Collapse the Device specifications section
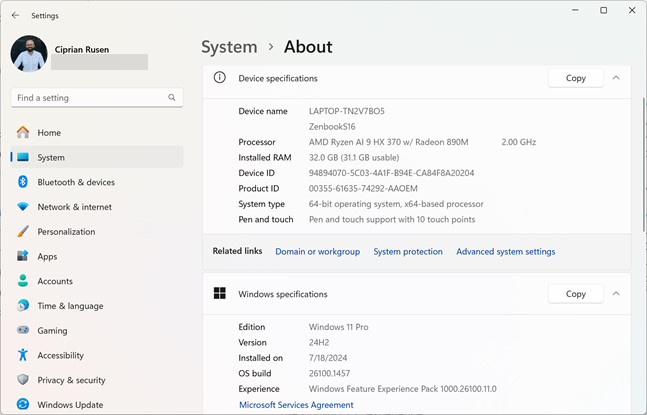This screenshot has width=647, height=415. coord(616,78)
